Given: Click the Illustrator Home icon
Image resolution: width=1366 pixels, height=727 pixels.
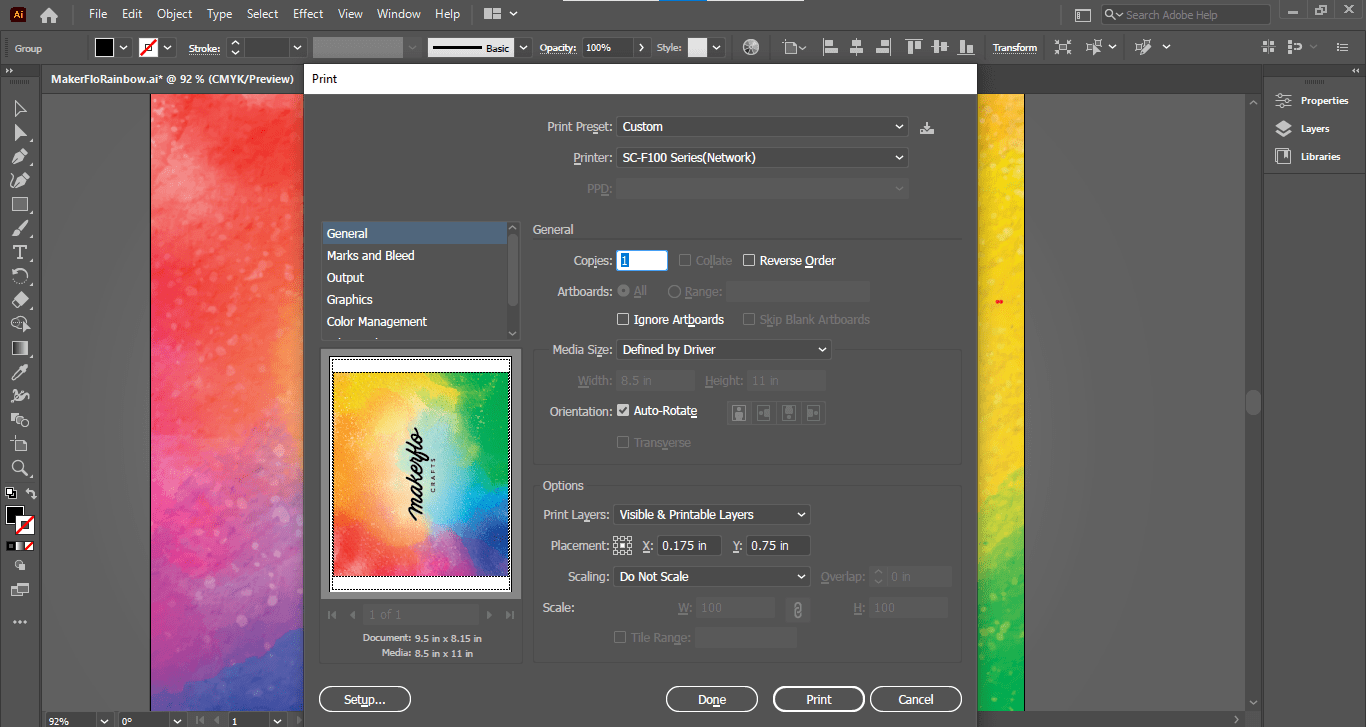Looking at the screenshot, I should (x=48, y=15).
